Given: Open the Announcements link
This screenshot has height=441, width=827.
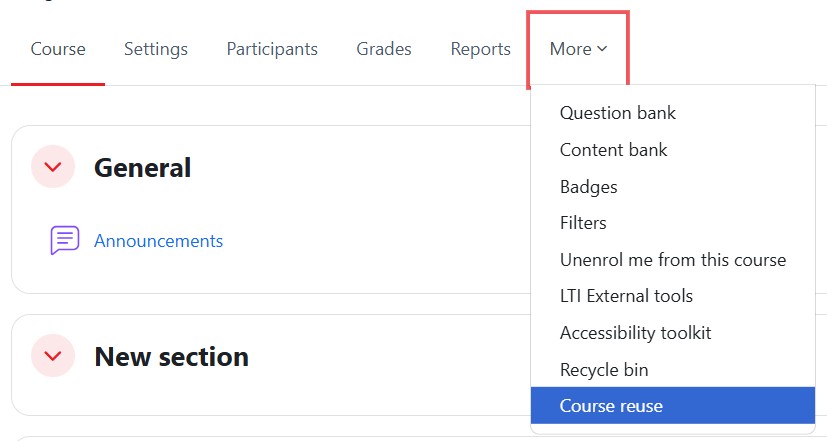Looking at the screenshot, I should click(158, 241).
